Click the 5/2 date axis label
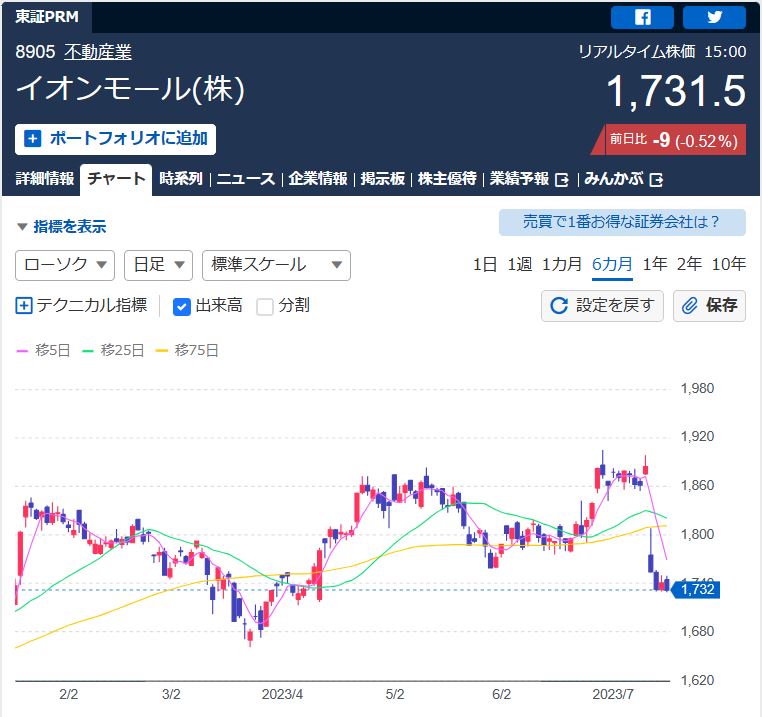 [x=395, y=694]
